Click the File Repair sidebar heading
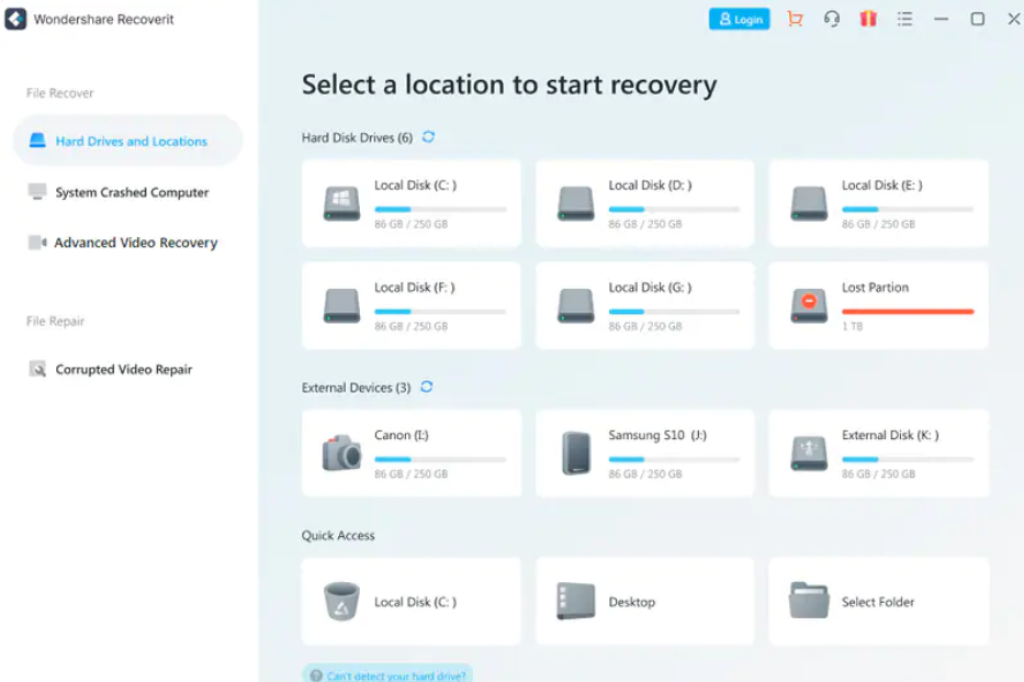The width and height of the screenshot is (1024, 682). (x=56, y=321)
